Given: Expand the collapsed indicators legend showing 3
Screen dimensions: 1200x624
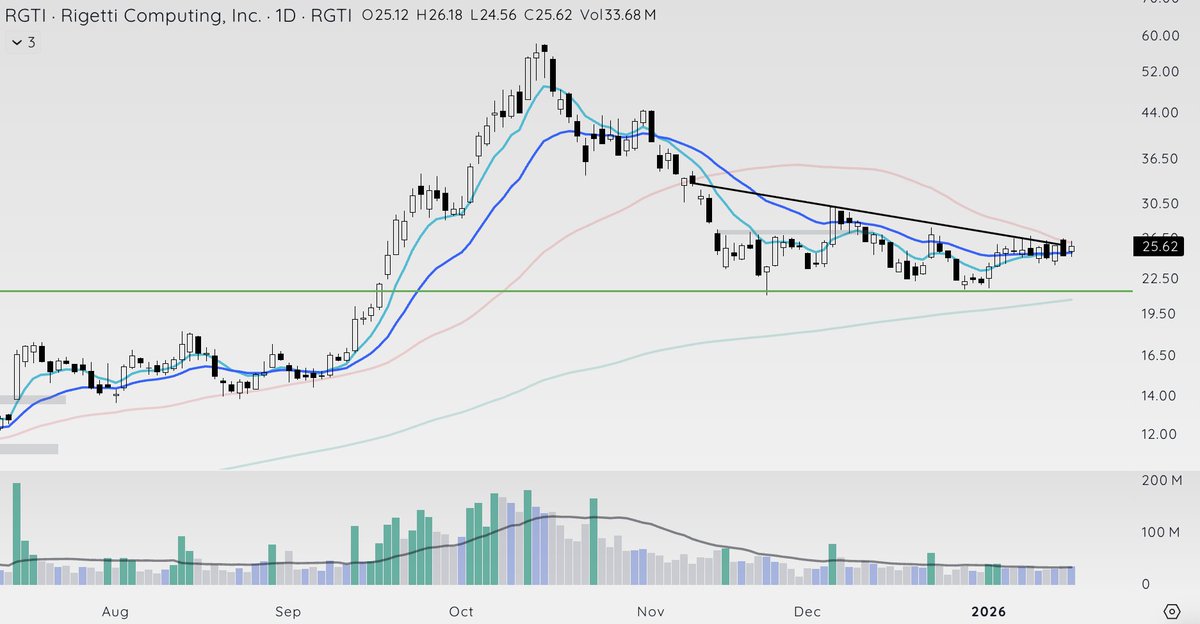Looking at the screenshot, I should point(22,43).
